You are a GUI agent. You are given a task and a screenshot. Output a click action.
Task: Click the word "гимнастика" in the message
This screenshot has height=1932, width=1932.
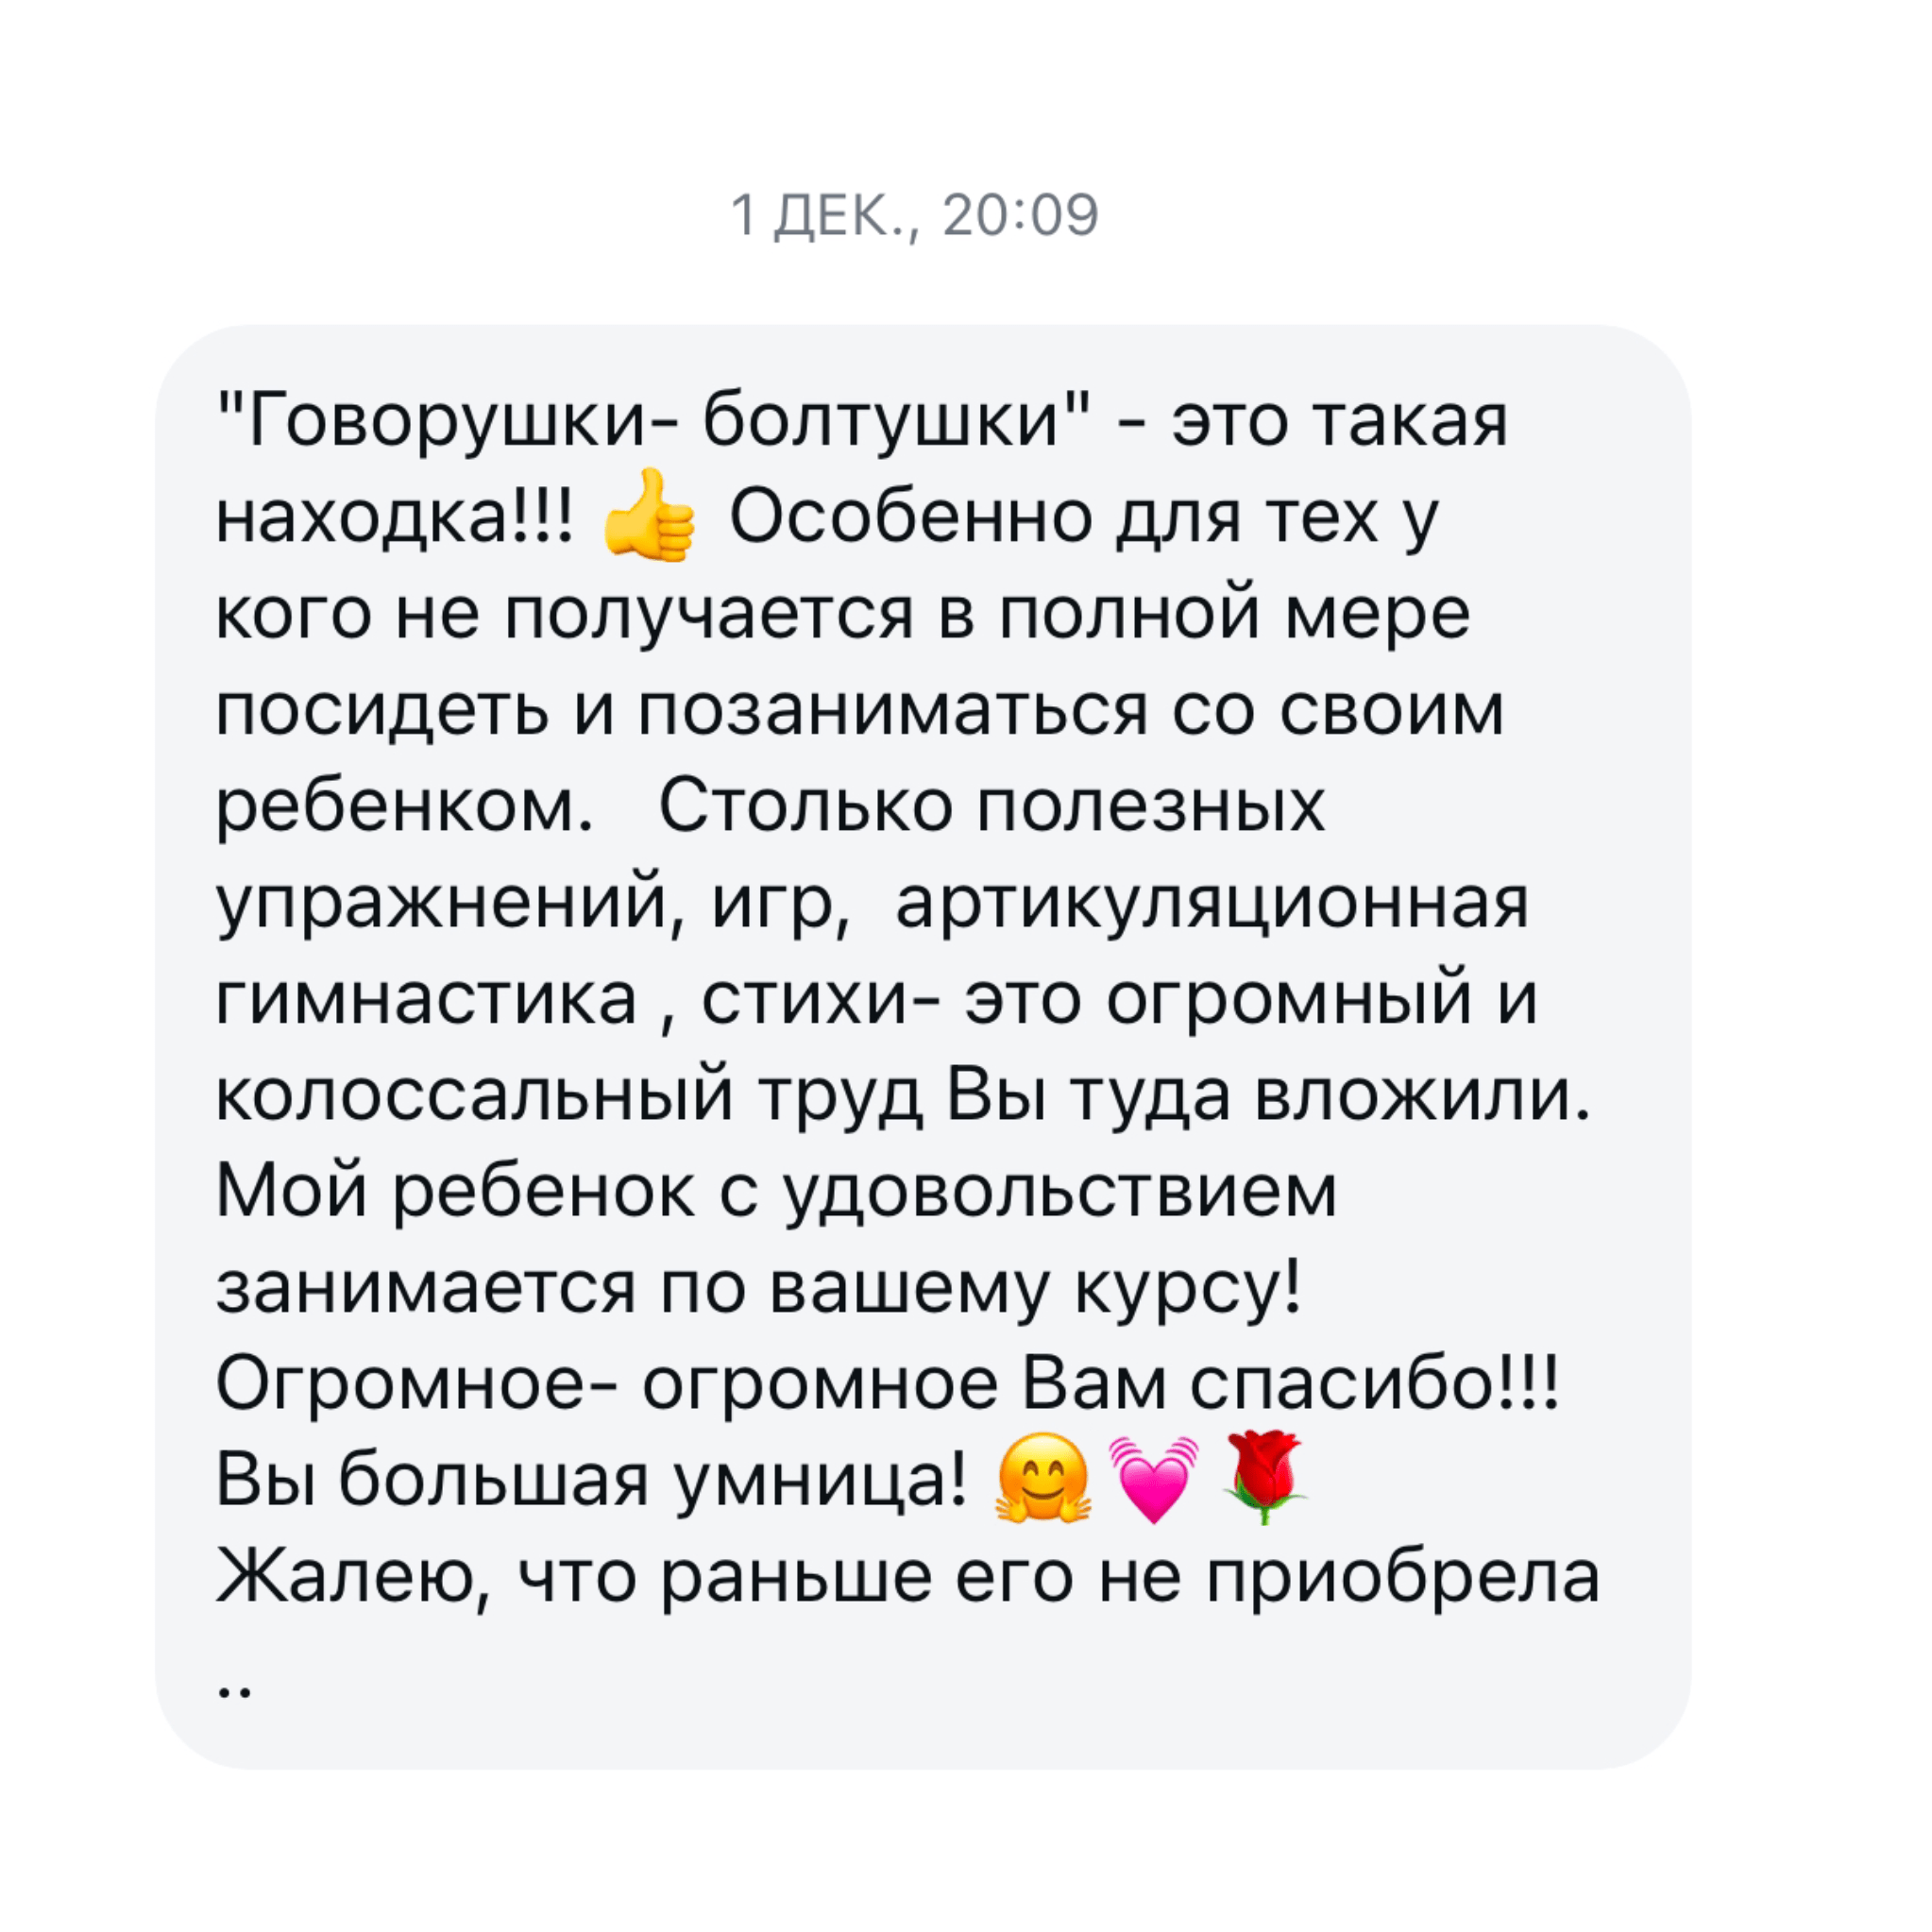point(427,998)
